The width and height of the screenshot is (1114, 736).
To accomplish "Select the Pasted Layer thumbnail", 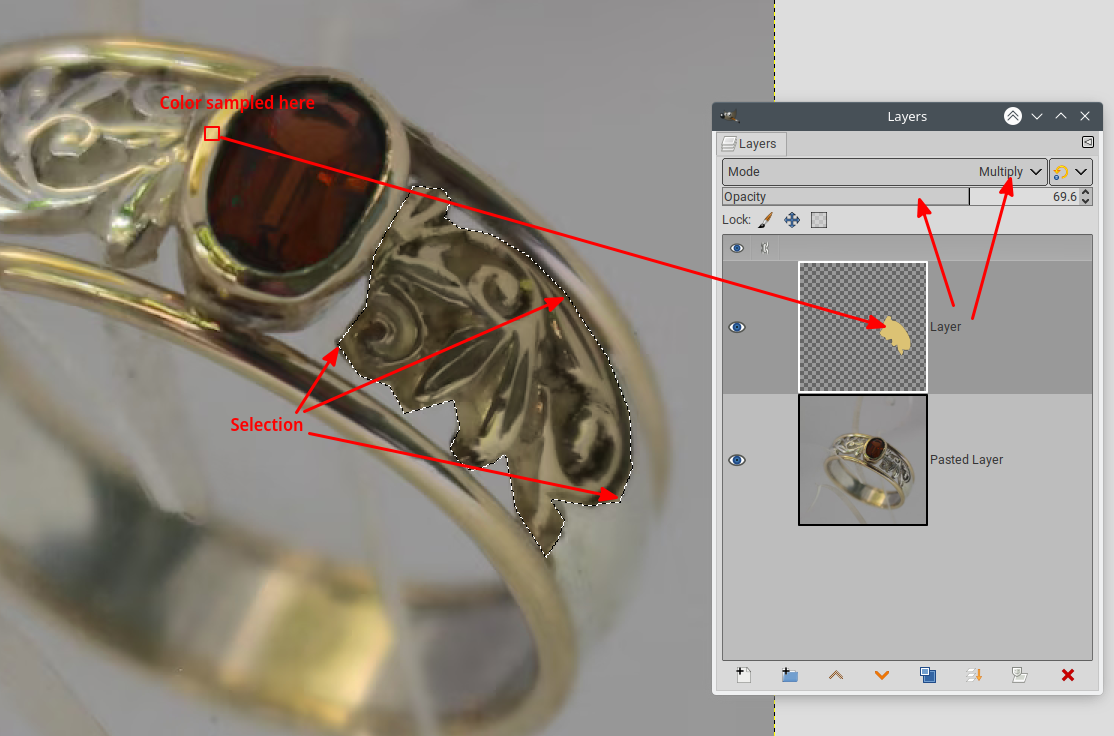I will 863,460.
